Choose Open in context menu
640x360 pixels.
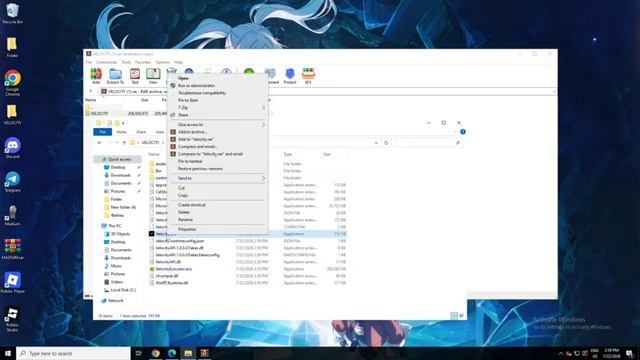pos(183,78)
